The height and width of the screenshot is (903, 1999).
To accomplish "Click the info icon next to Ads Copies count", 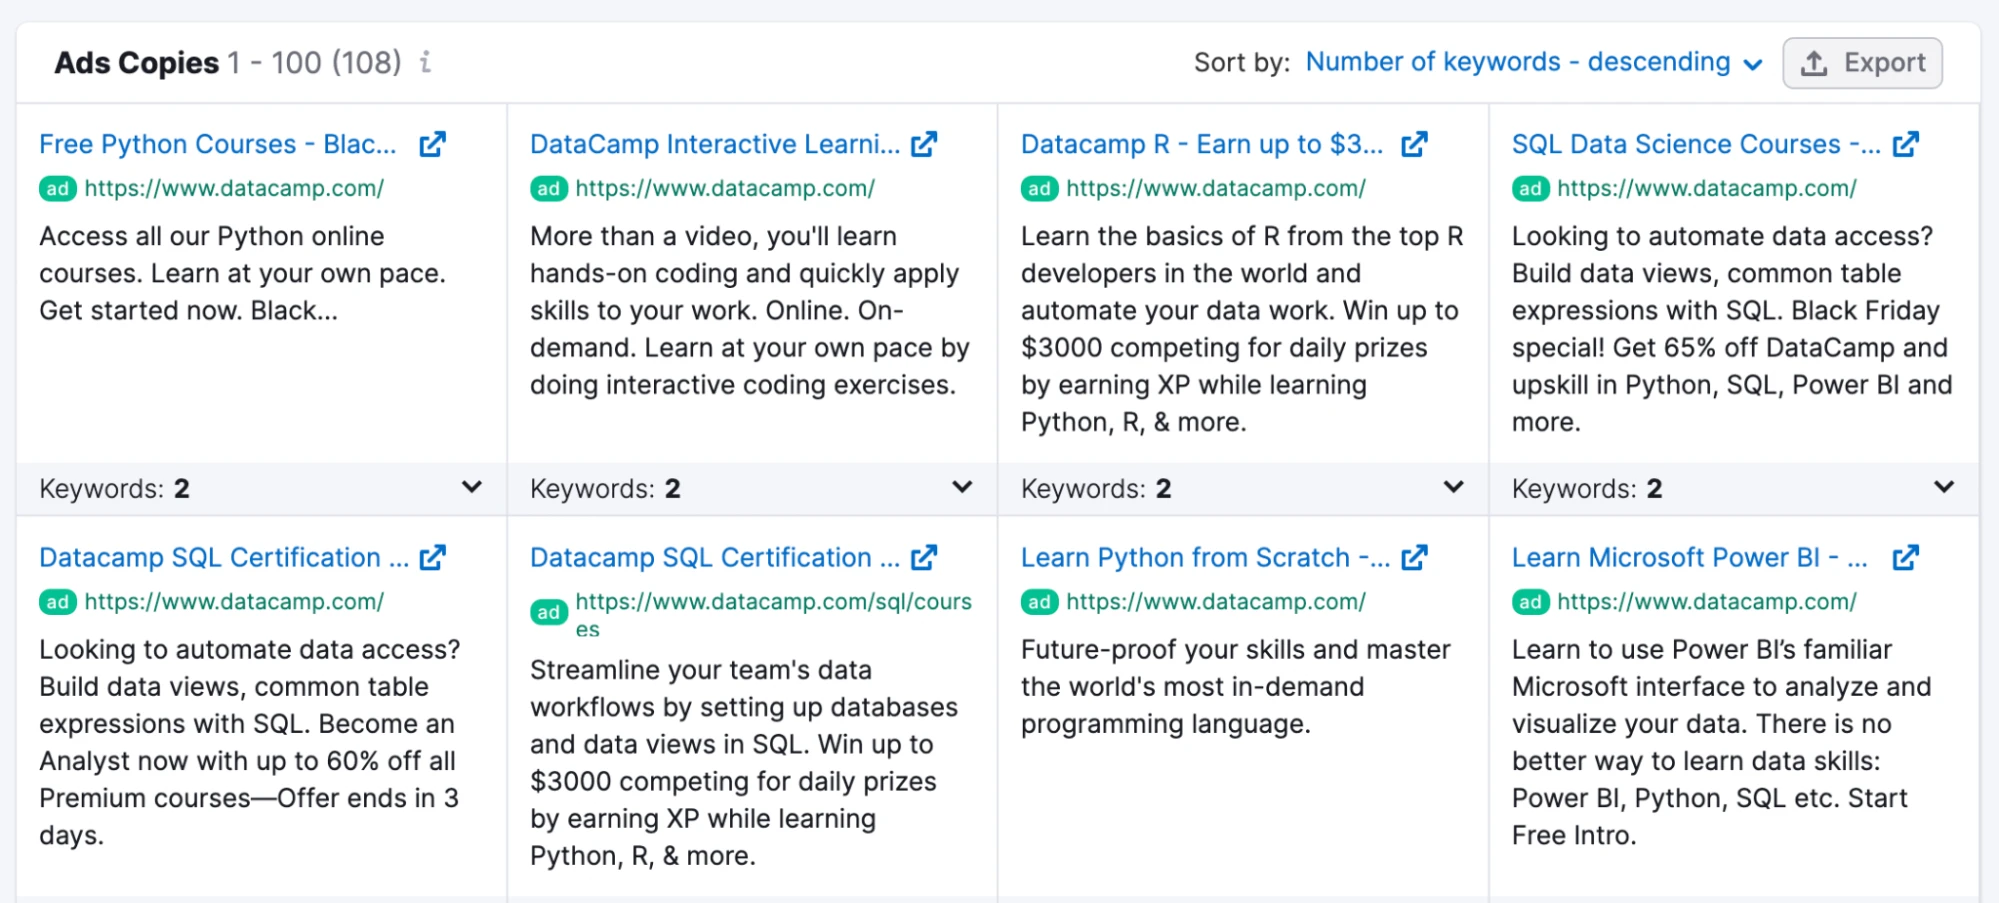I will [426, 62].
